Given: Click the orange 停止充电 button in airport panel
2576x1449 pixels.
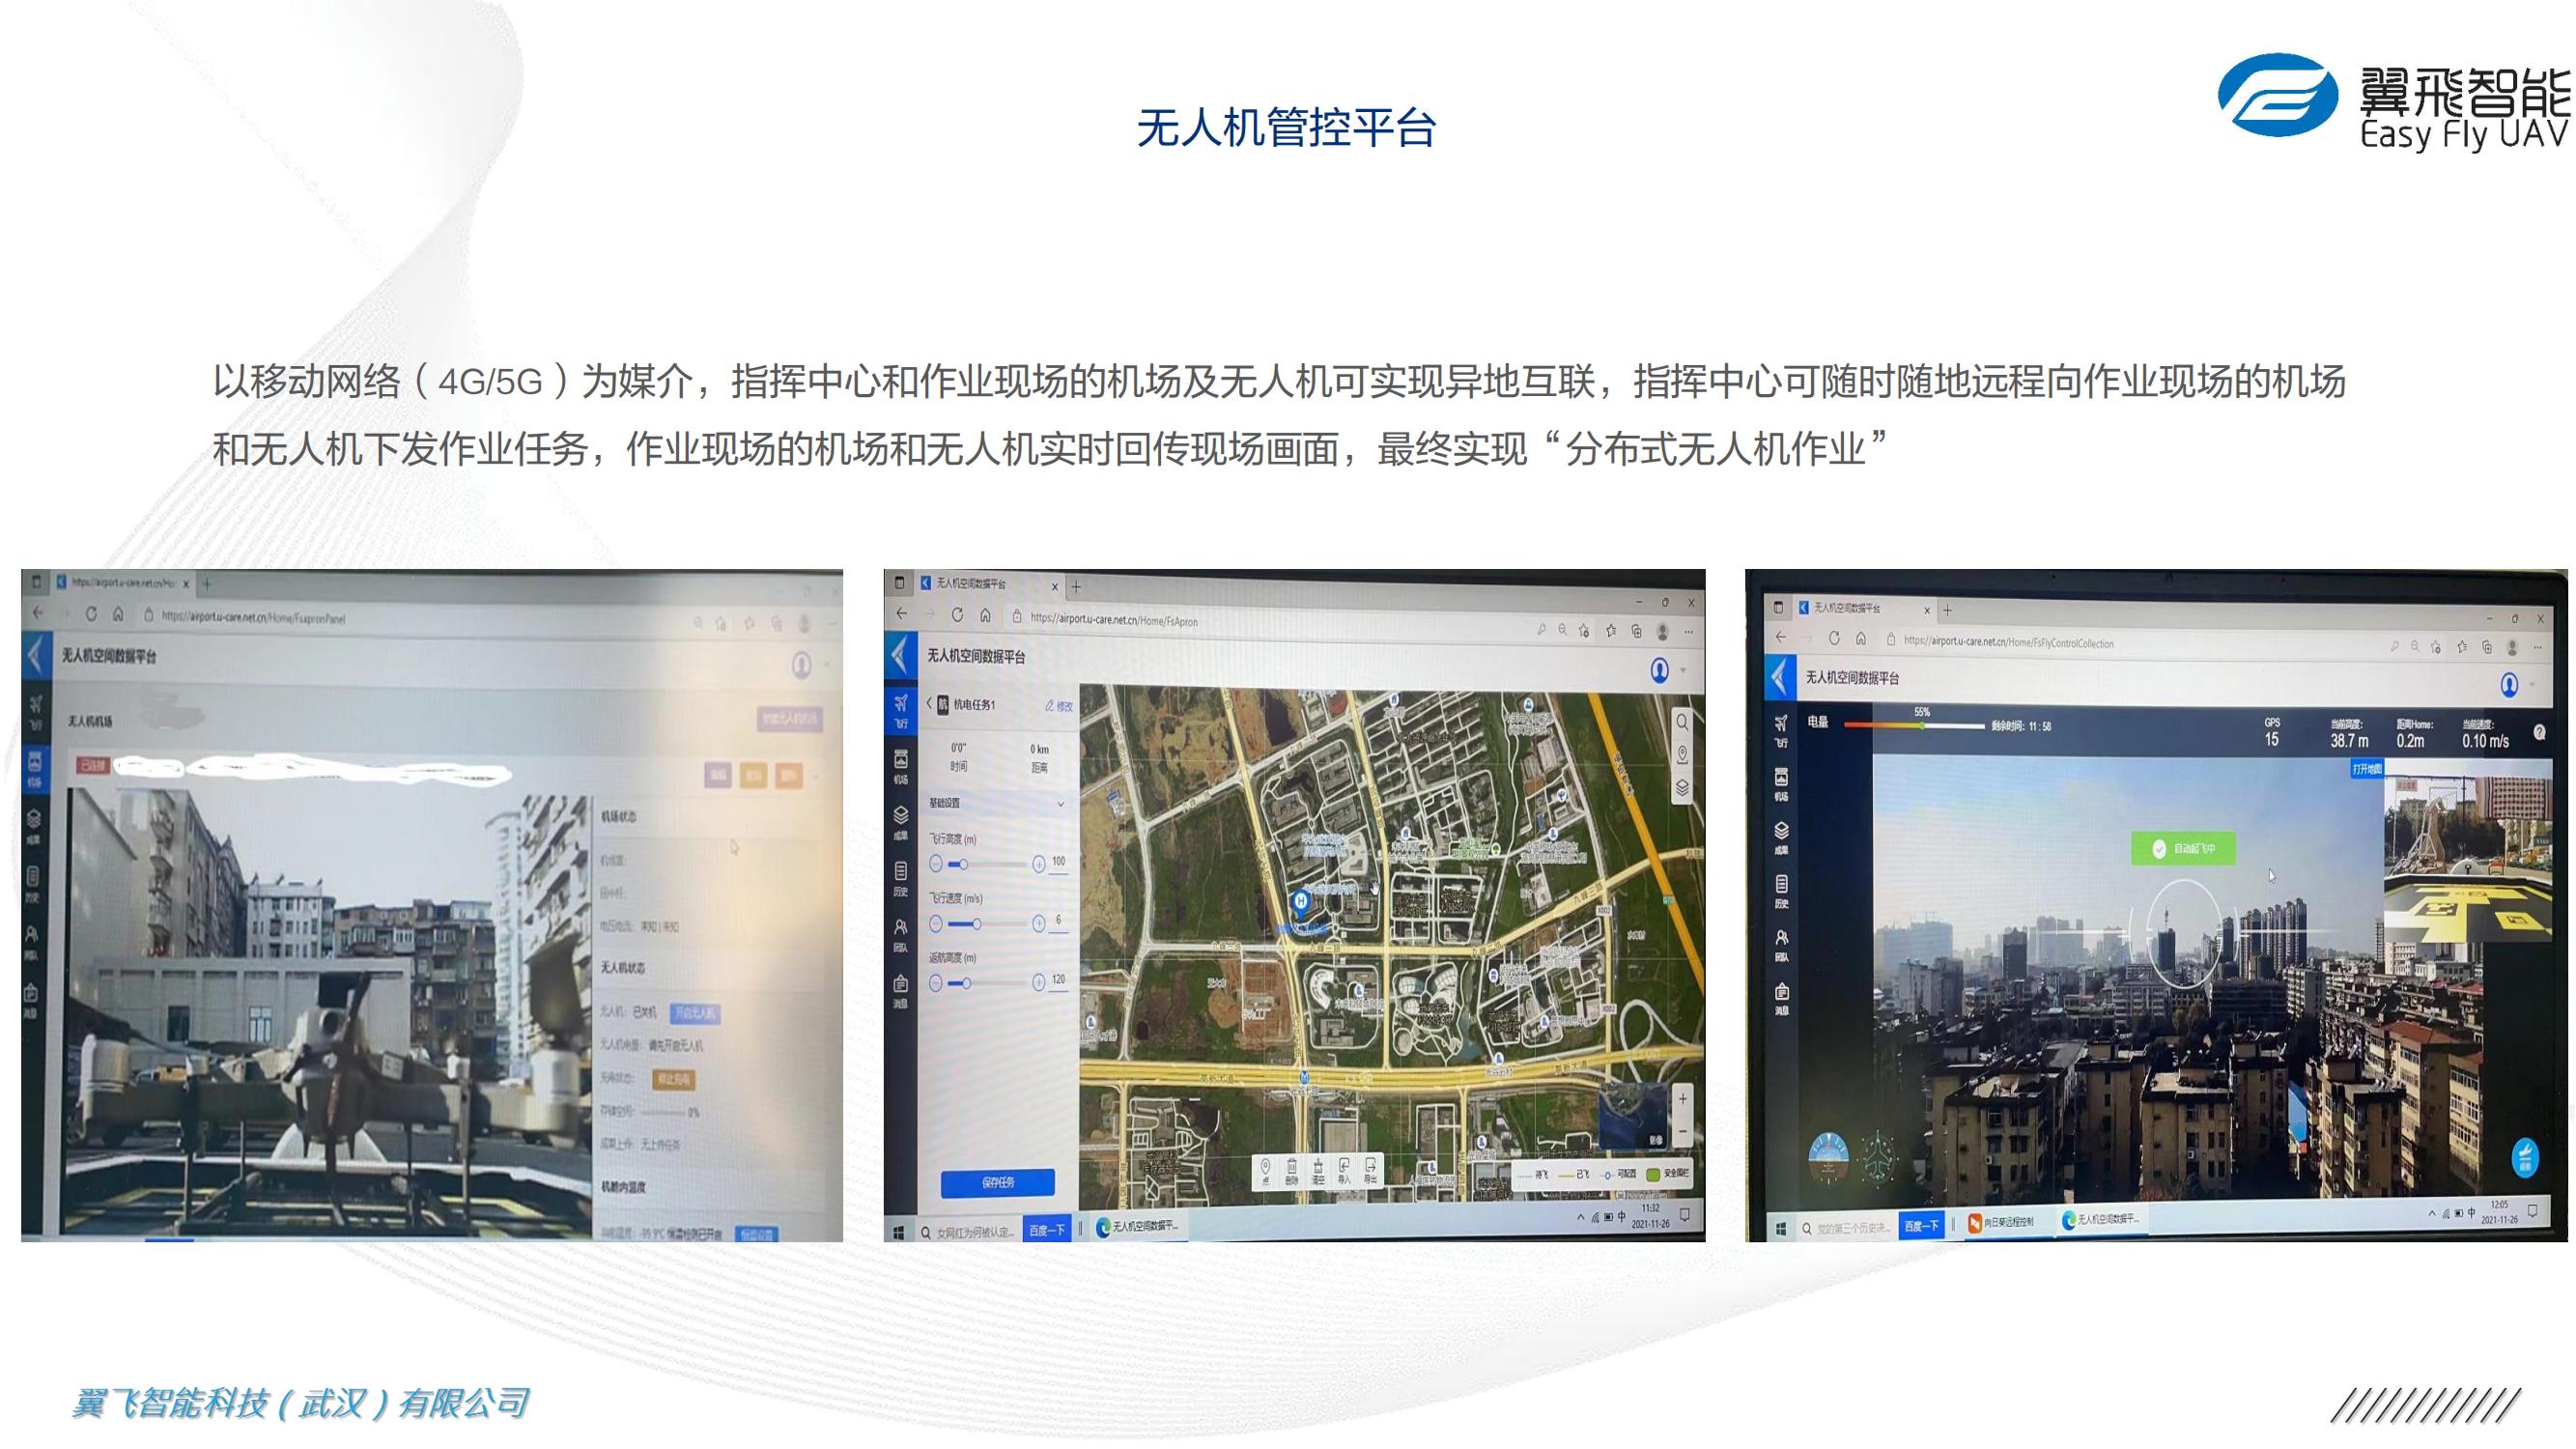Looking at the screenshot, I should tap(673, 1079).
